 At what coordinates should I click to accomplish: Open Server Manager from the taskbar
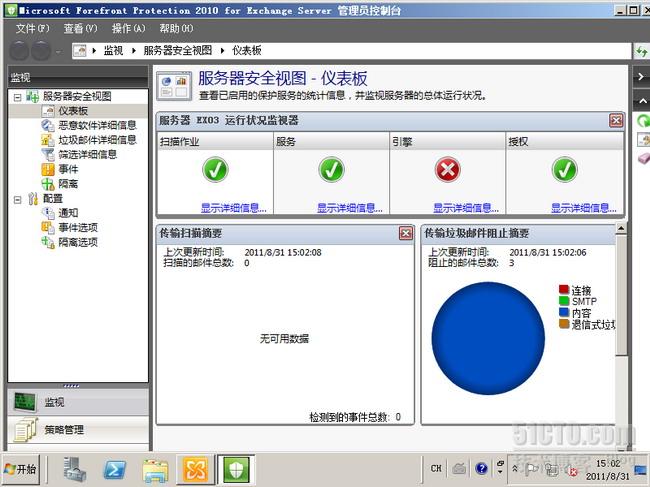(75, 469)
